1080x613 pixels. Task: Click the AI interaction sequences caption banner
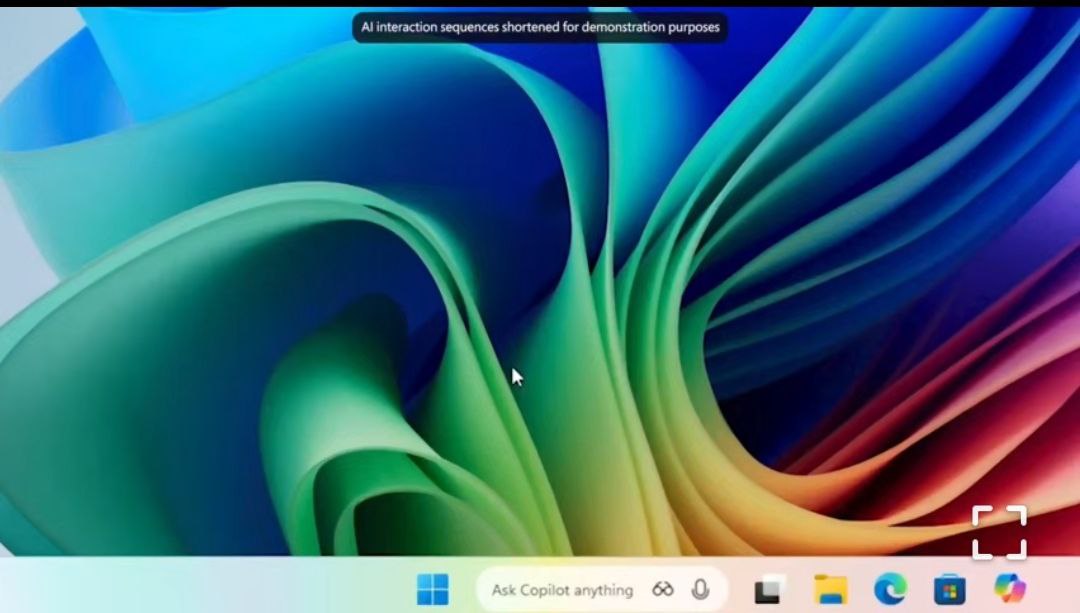pos(540,27)
